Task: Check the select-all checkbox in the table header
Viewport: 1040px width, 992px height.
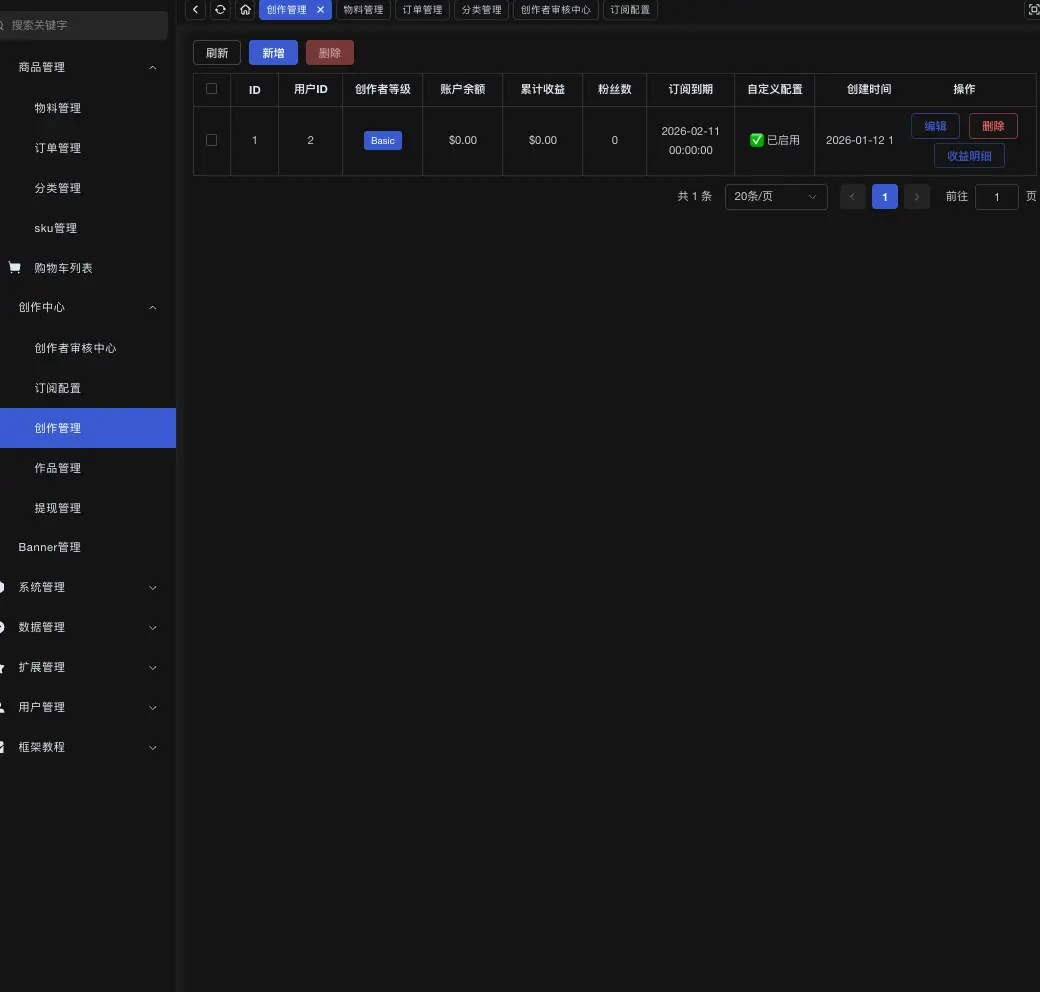Action: [211, 89]
